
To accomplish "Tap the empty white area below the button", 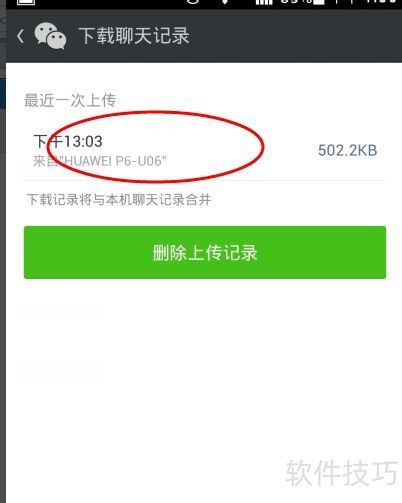I will pyautogui.click(x=204, y=367).
